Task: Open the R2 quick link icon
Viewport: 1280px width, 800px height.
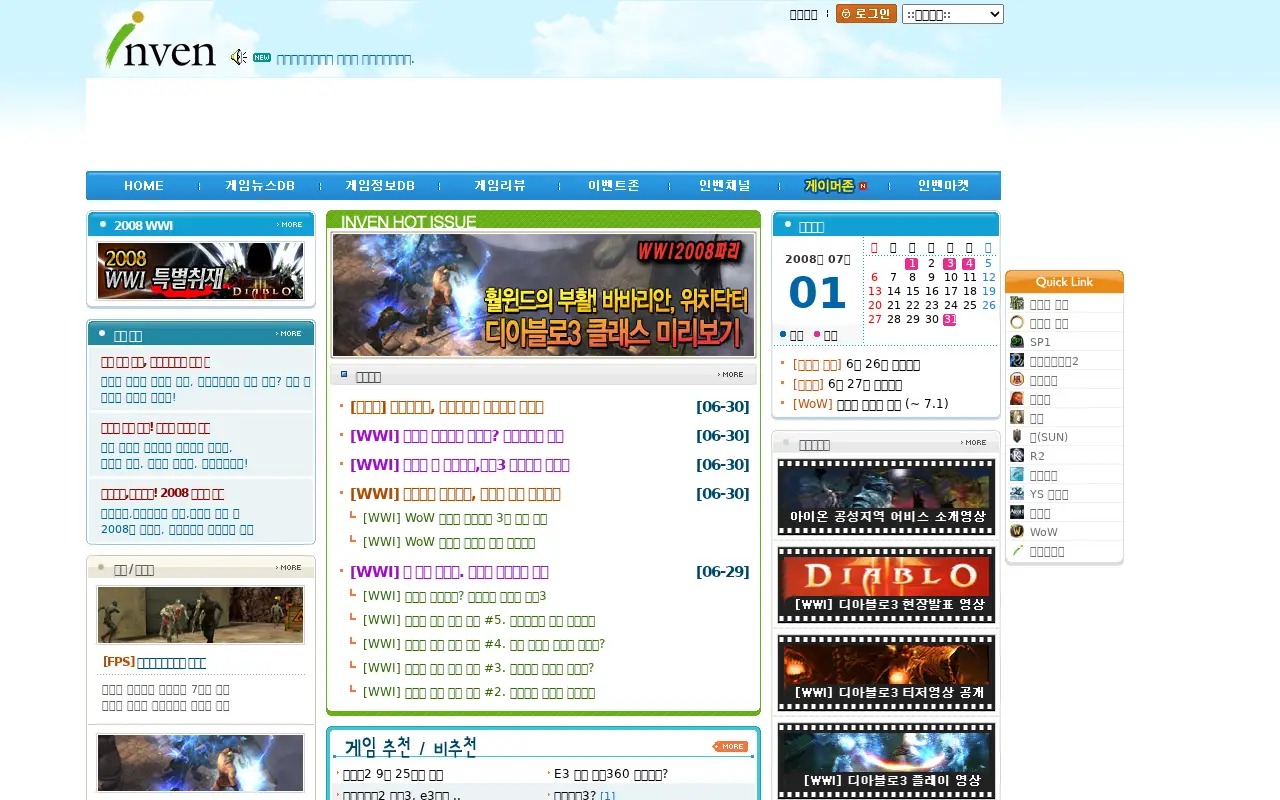Action: [x=1017, y=456]
